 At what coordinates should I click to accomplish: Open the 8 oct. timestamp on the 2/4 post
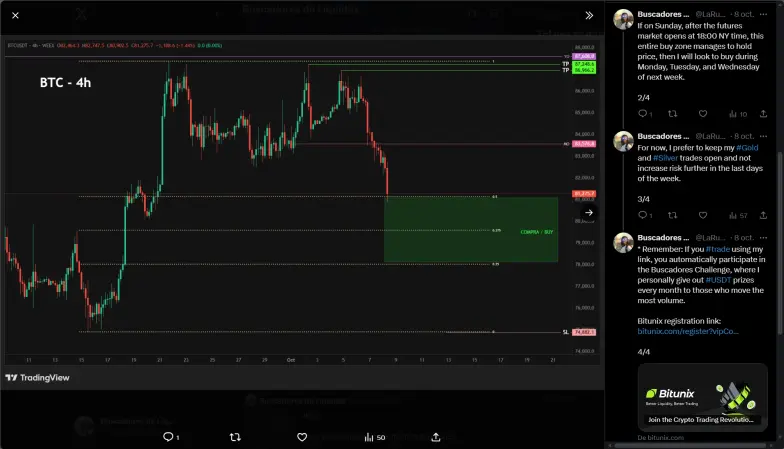pyautogui.click(x=744, y=14)
